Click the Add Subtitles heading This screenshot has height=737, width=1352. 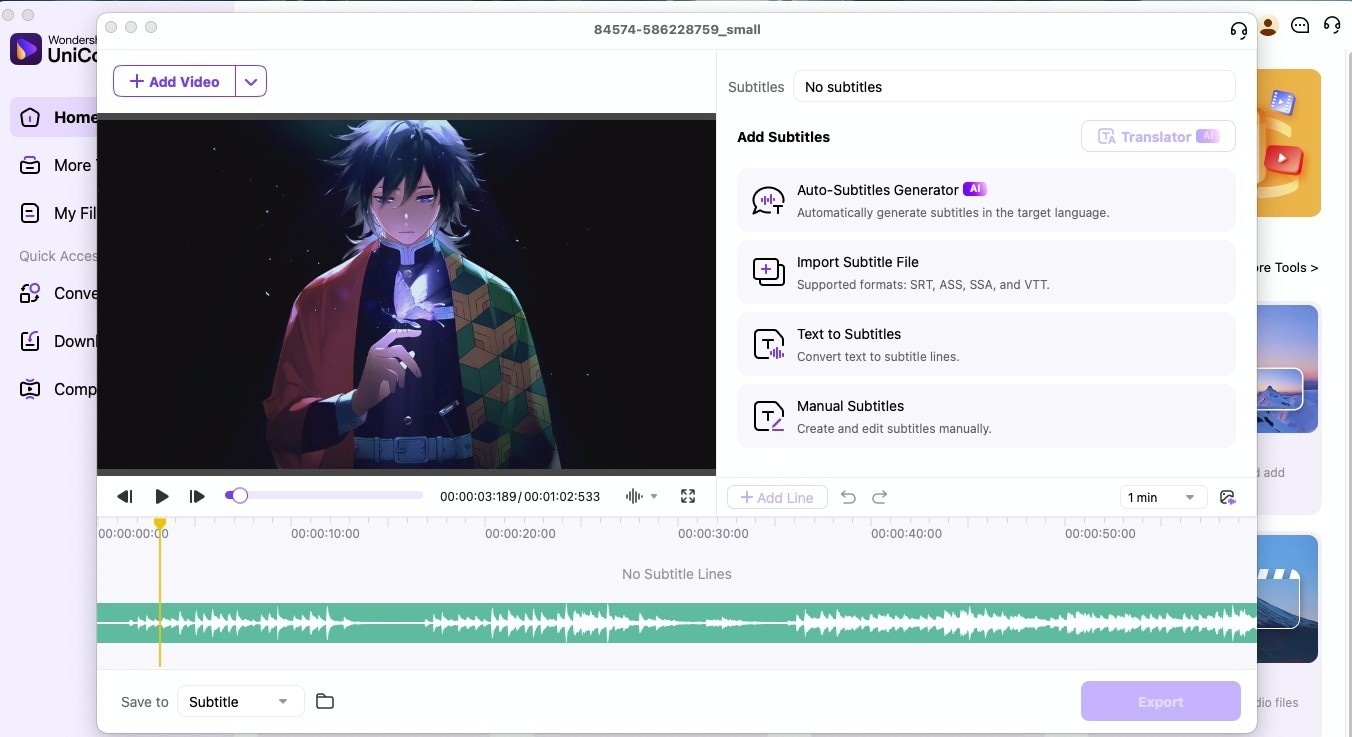(783, 137)
